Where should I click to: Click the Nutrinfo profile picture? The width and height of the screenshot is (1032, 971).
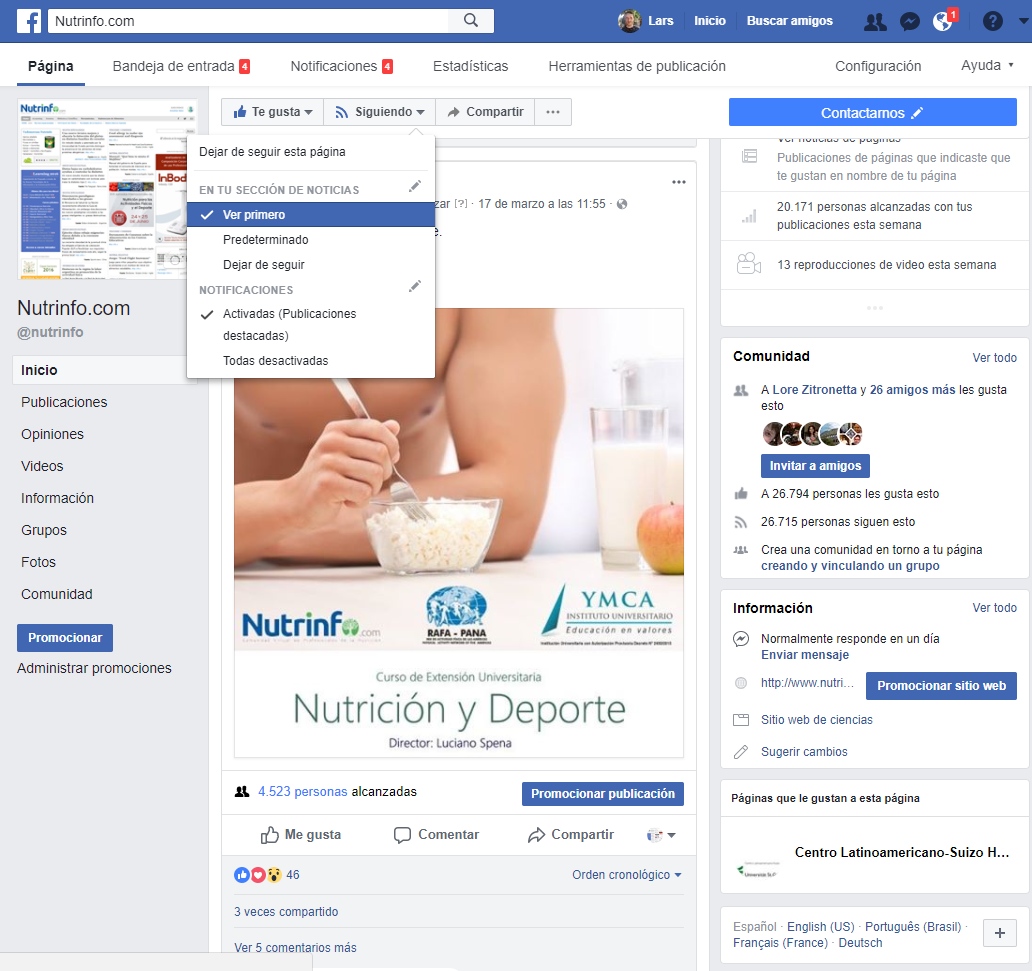pos(107,186)
